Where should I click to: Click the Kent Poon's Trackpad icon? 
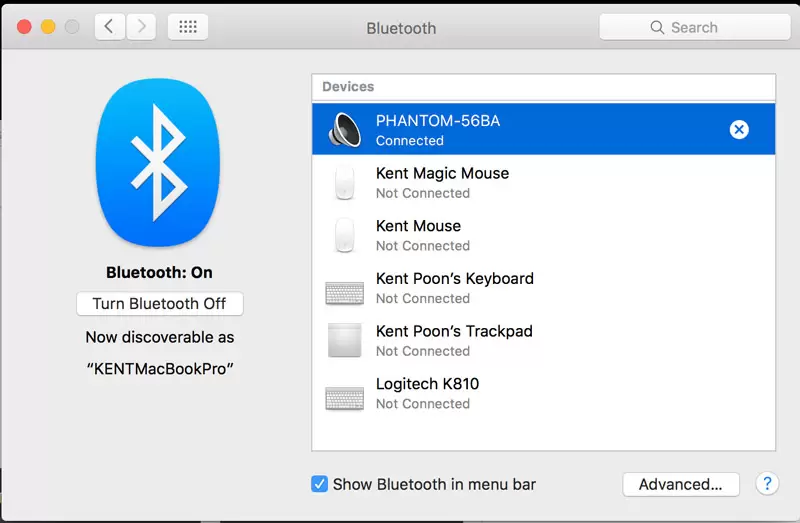(x=345, y=341)
